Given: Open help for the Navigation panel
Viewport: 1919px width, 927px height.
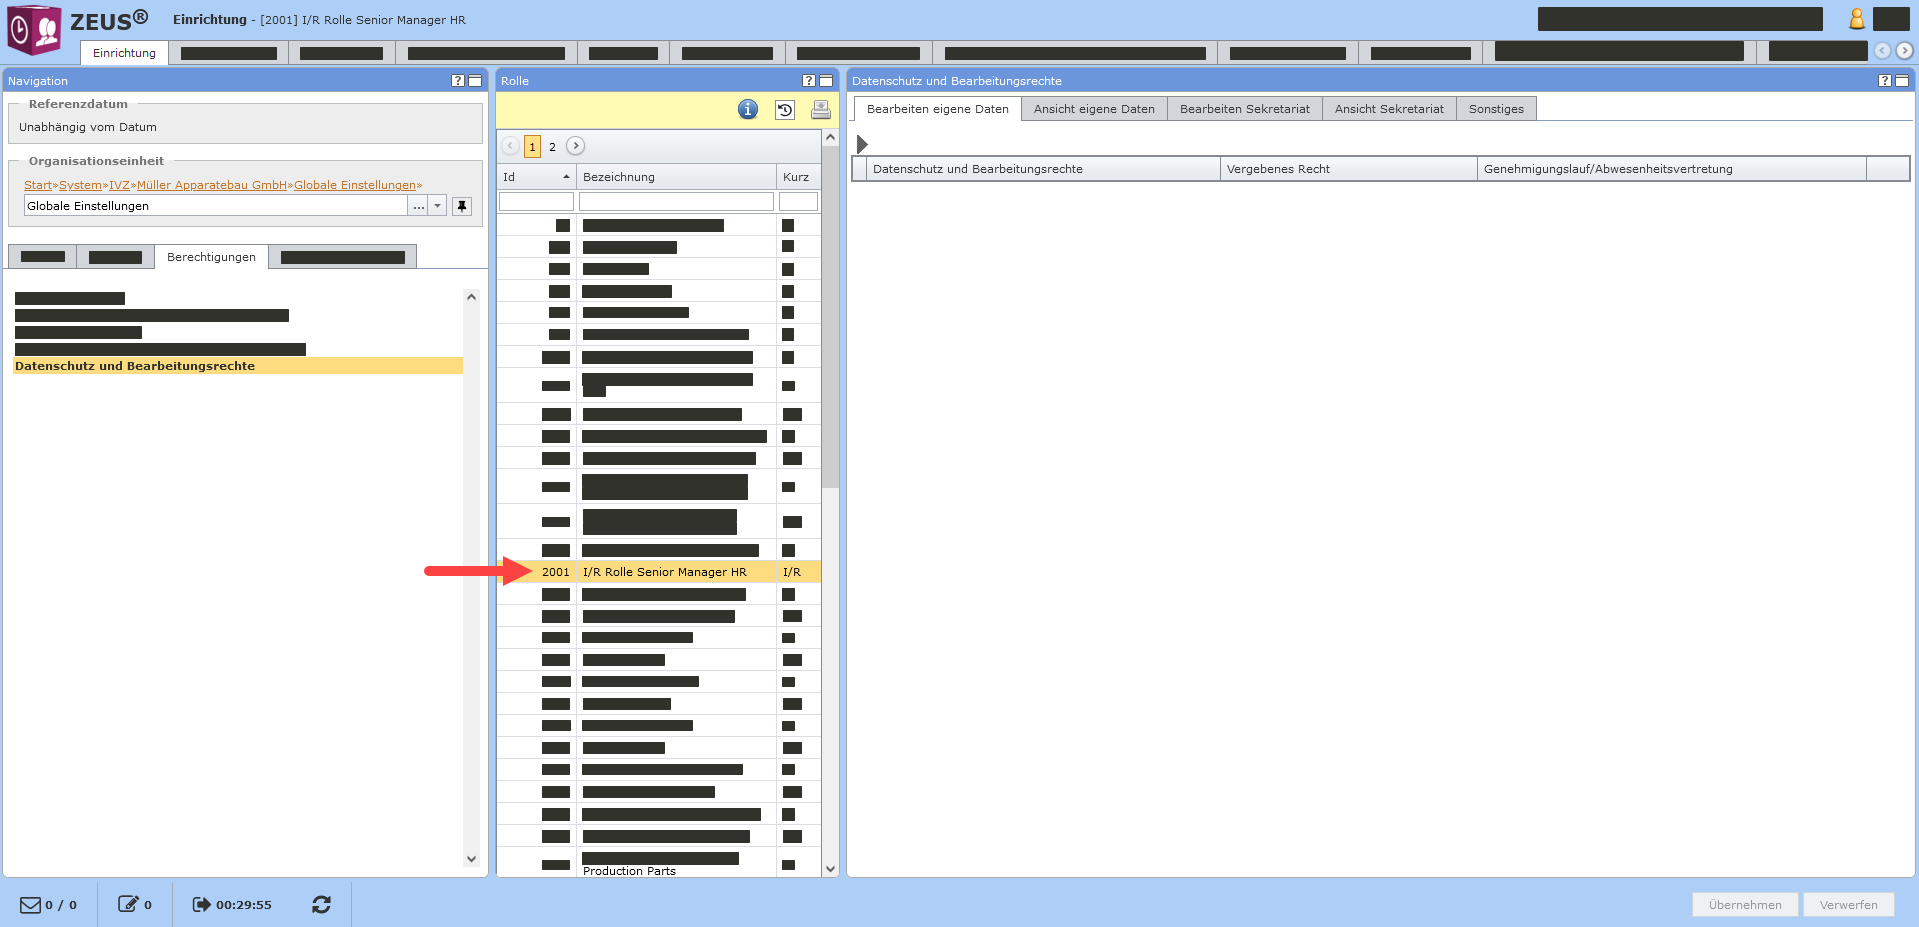Looking at the screenshot, I should pyautogui.click(x=458, y=81).
